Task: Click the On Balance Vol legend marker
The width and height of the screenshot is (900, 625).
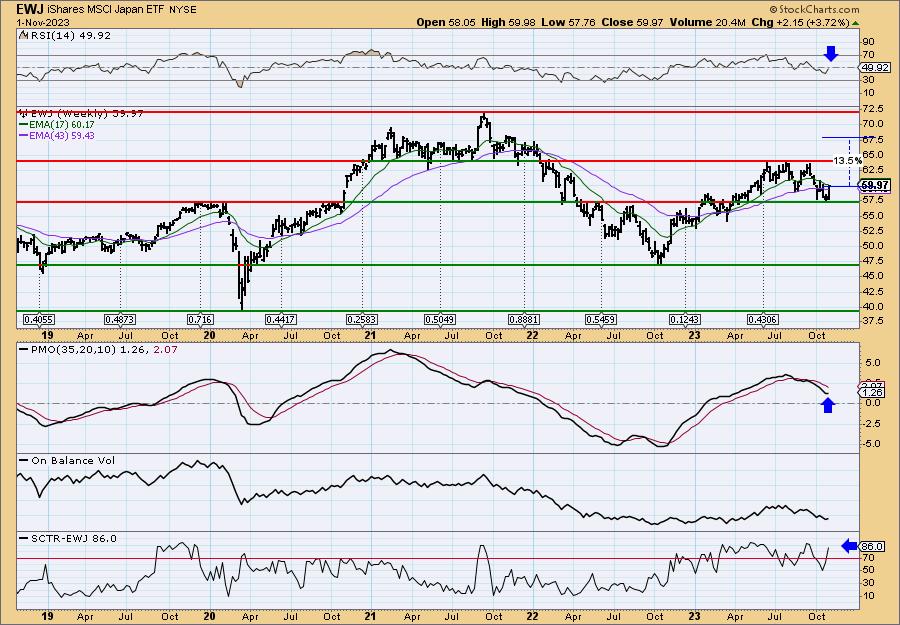Action: coord(23,460)
